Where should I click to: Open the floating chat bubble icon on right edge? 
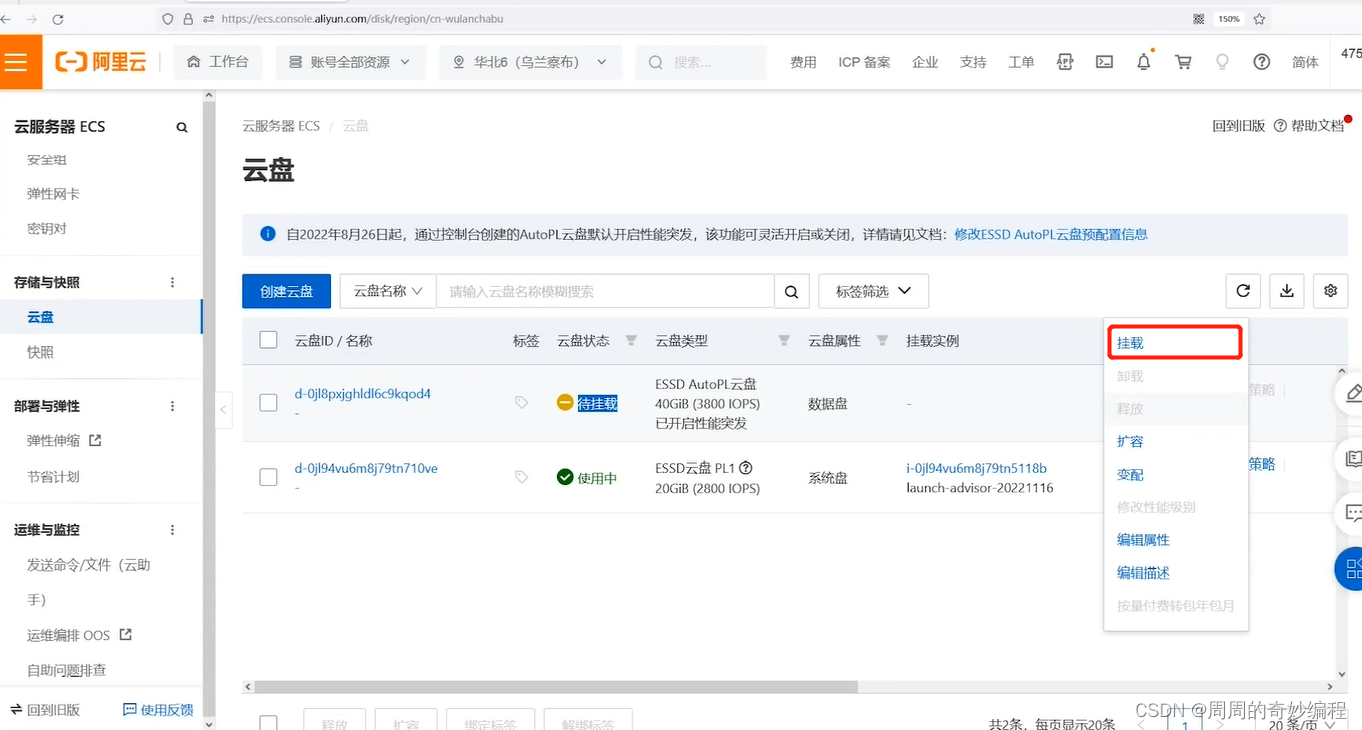(x=1352, y=514)
